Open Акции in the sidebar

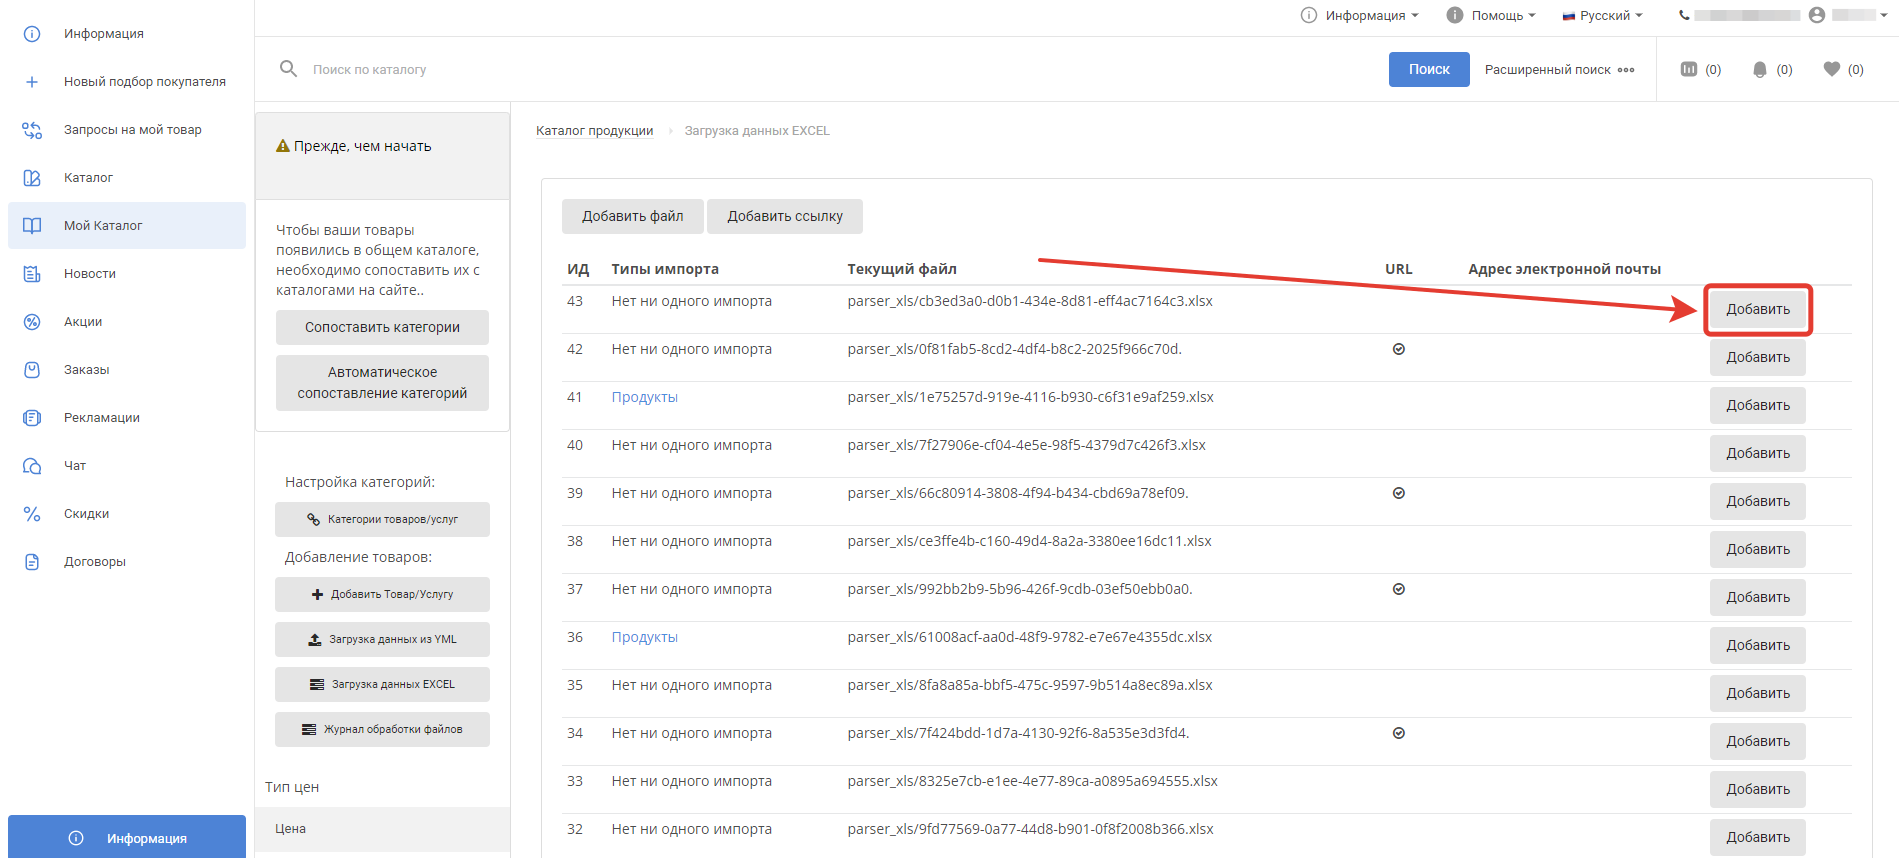[x=83, y=322]
